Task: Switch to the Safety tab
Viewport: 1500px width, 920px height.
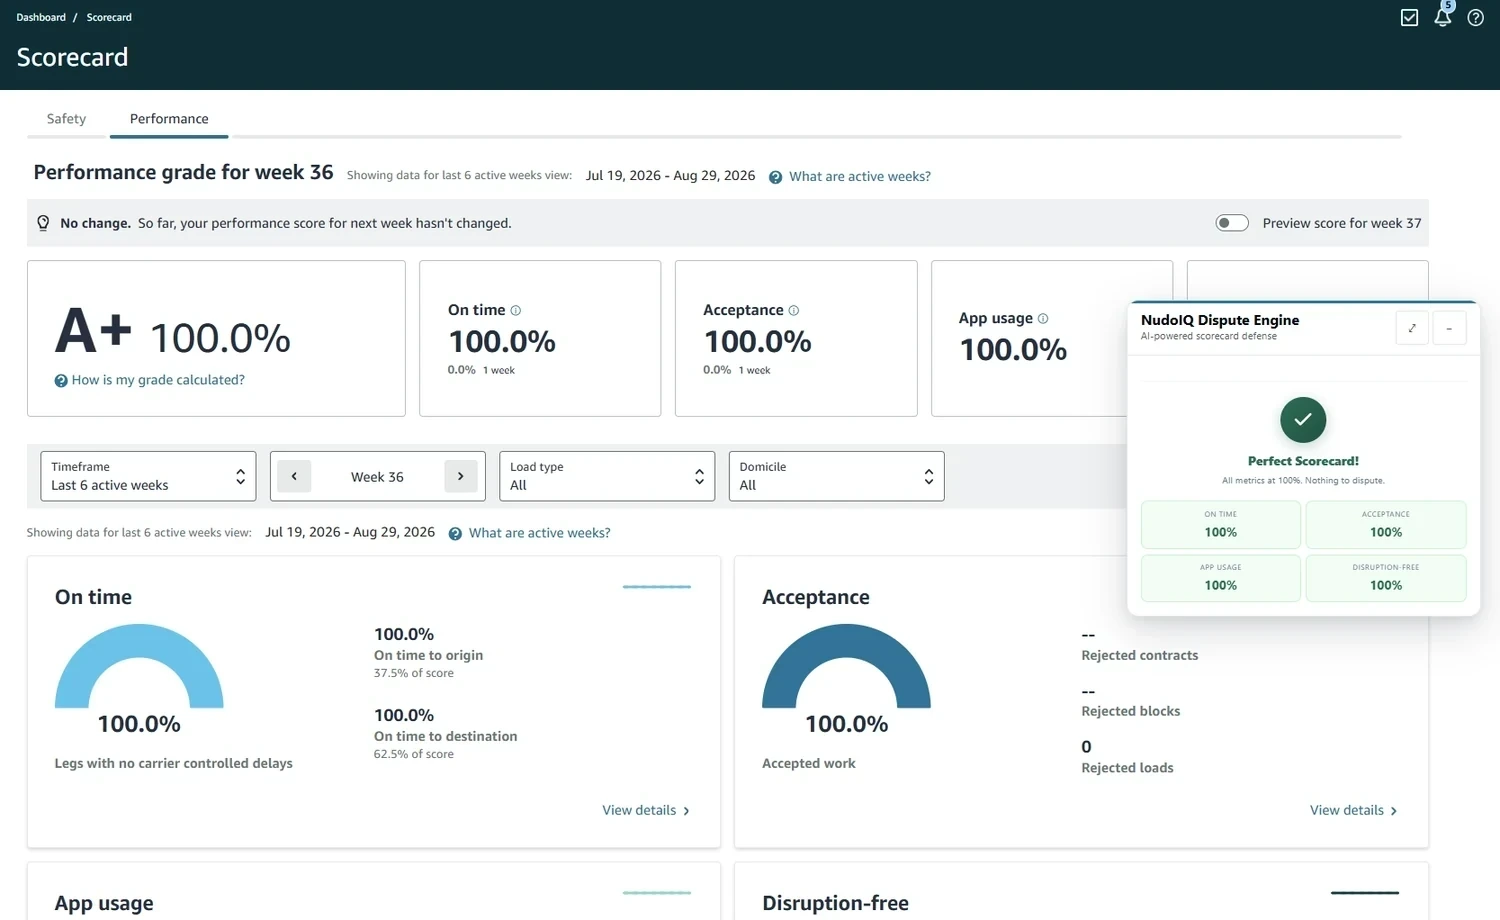Action: pos(66,118)
